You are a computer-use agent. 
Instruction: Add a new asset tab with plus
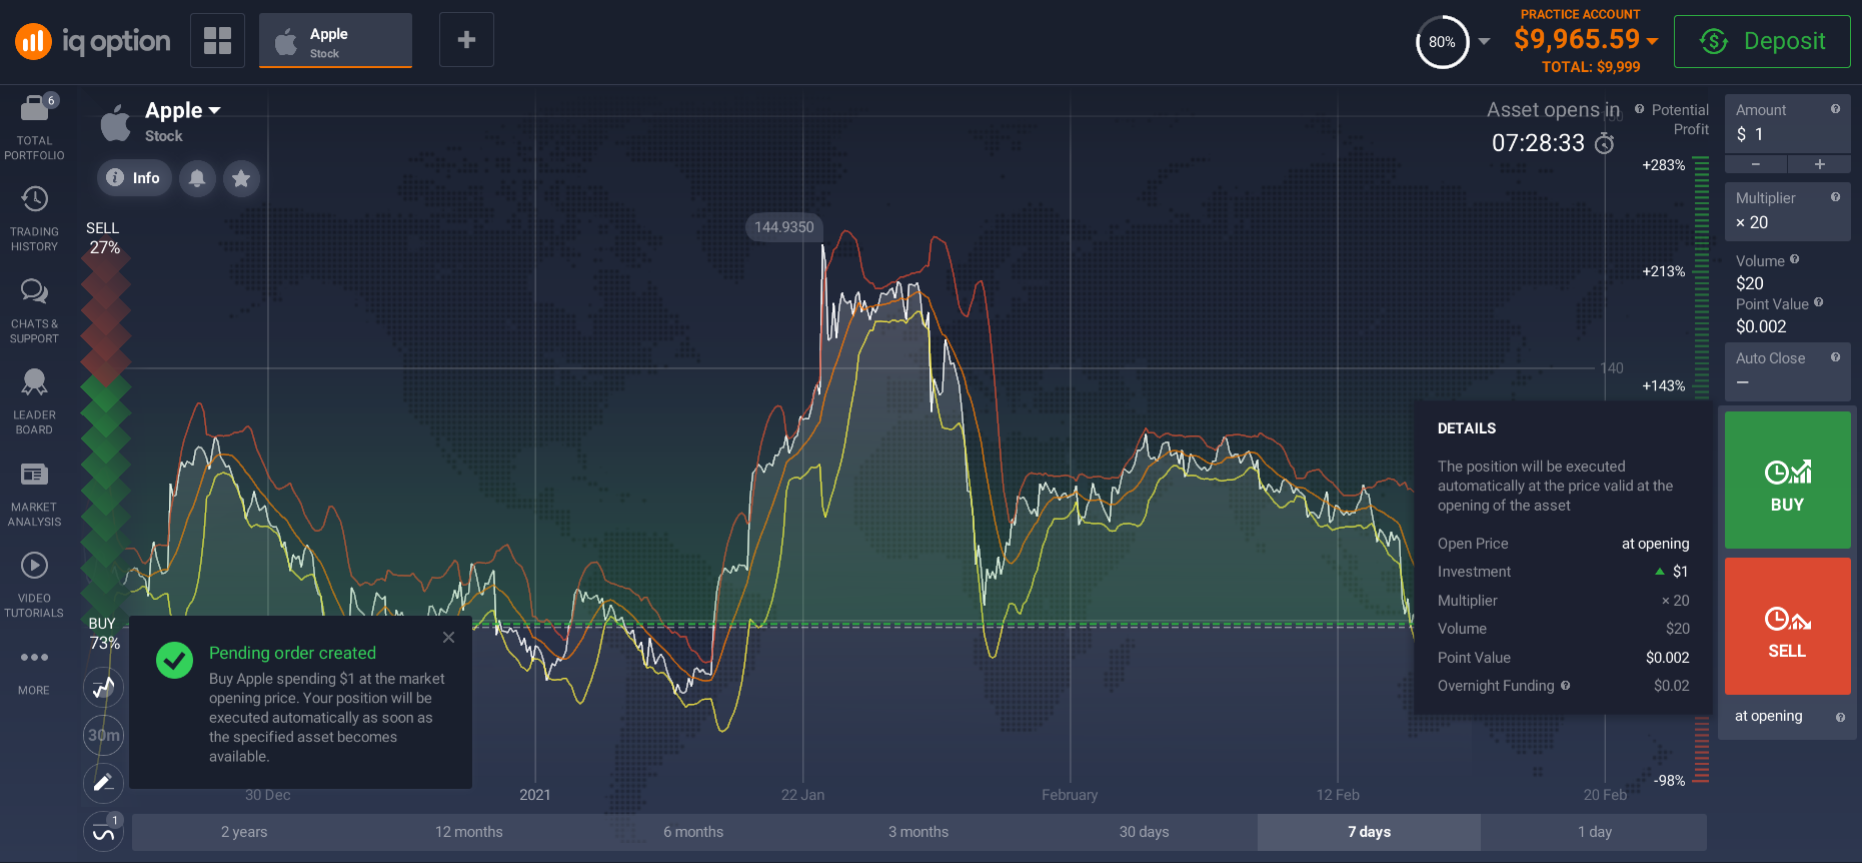pos(466,40)
